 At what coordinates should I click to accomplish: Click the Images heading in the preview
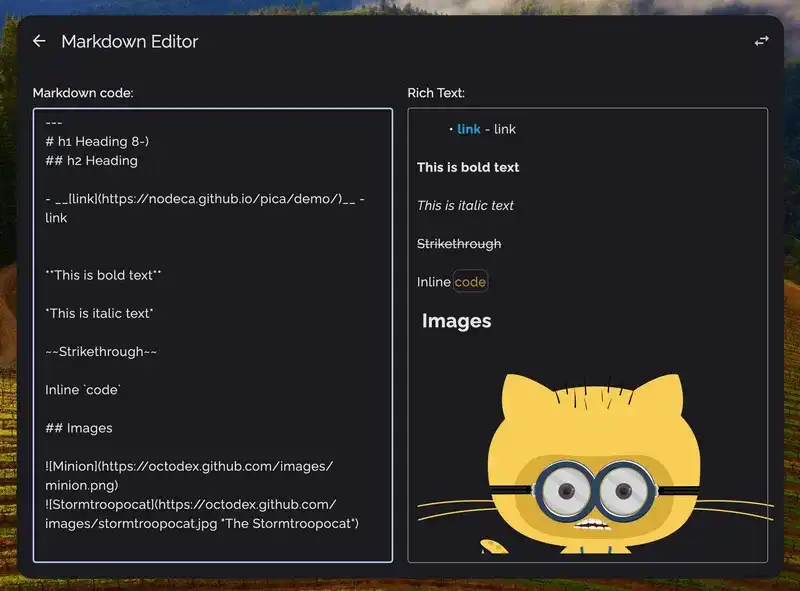click(x=456, y=321)
